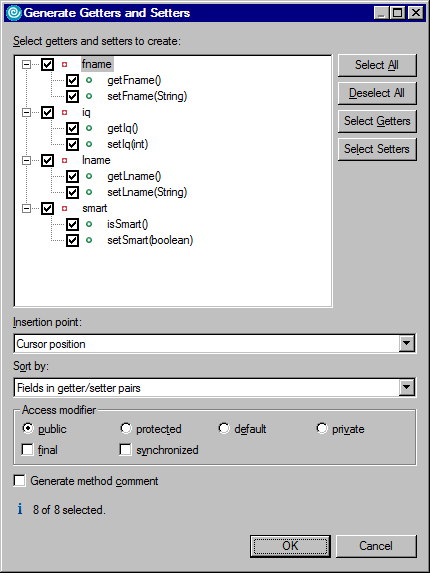Click the red field icon beside fname
Image resolution: width=430 pixels, height=573 pixels.
[65, 65]
